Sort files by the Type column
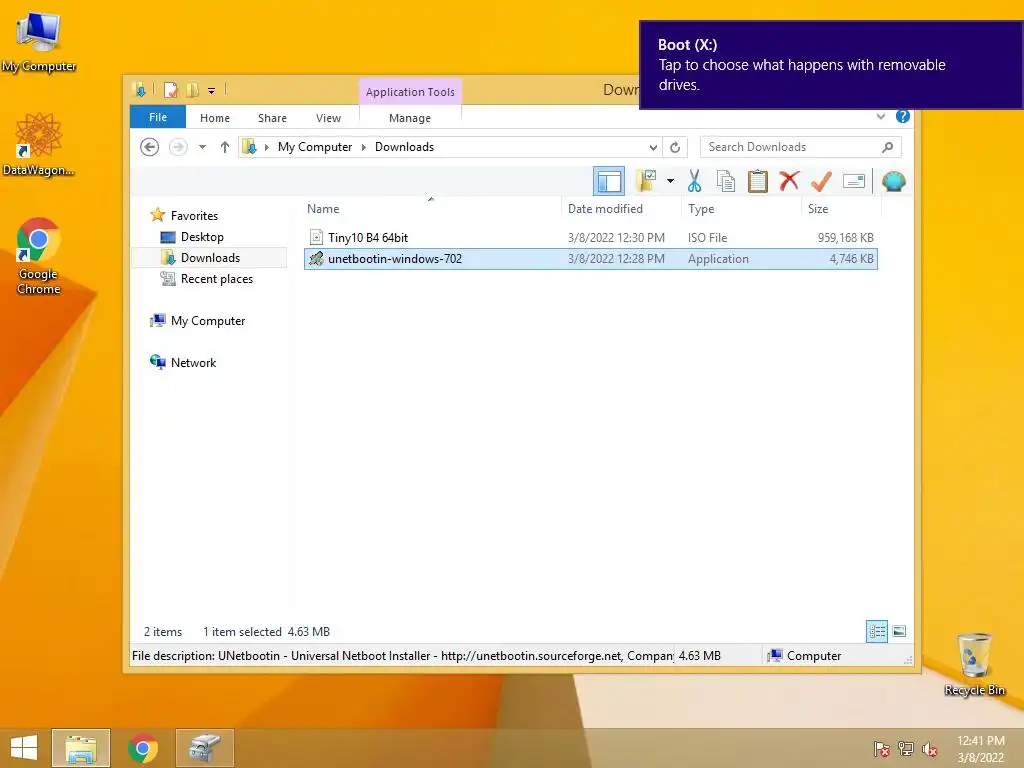 point(741,209)
